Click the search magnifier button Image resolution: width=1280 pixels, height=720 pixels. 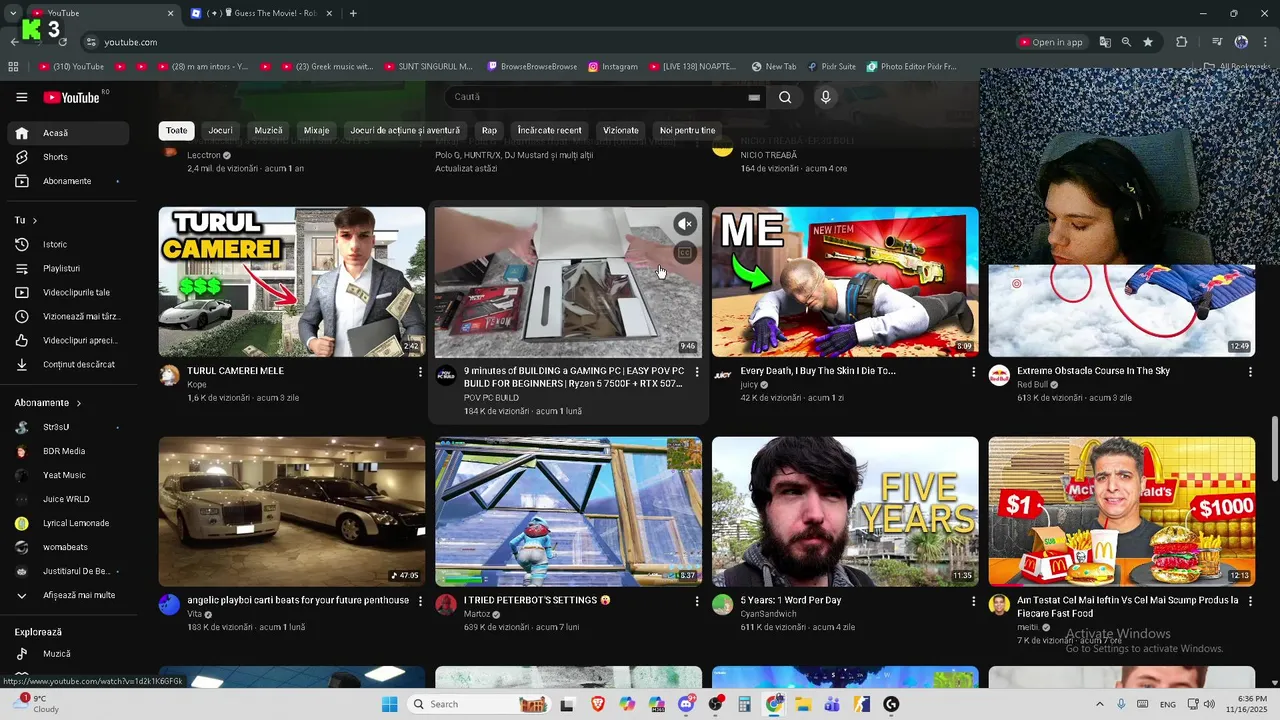pos(785,97)
